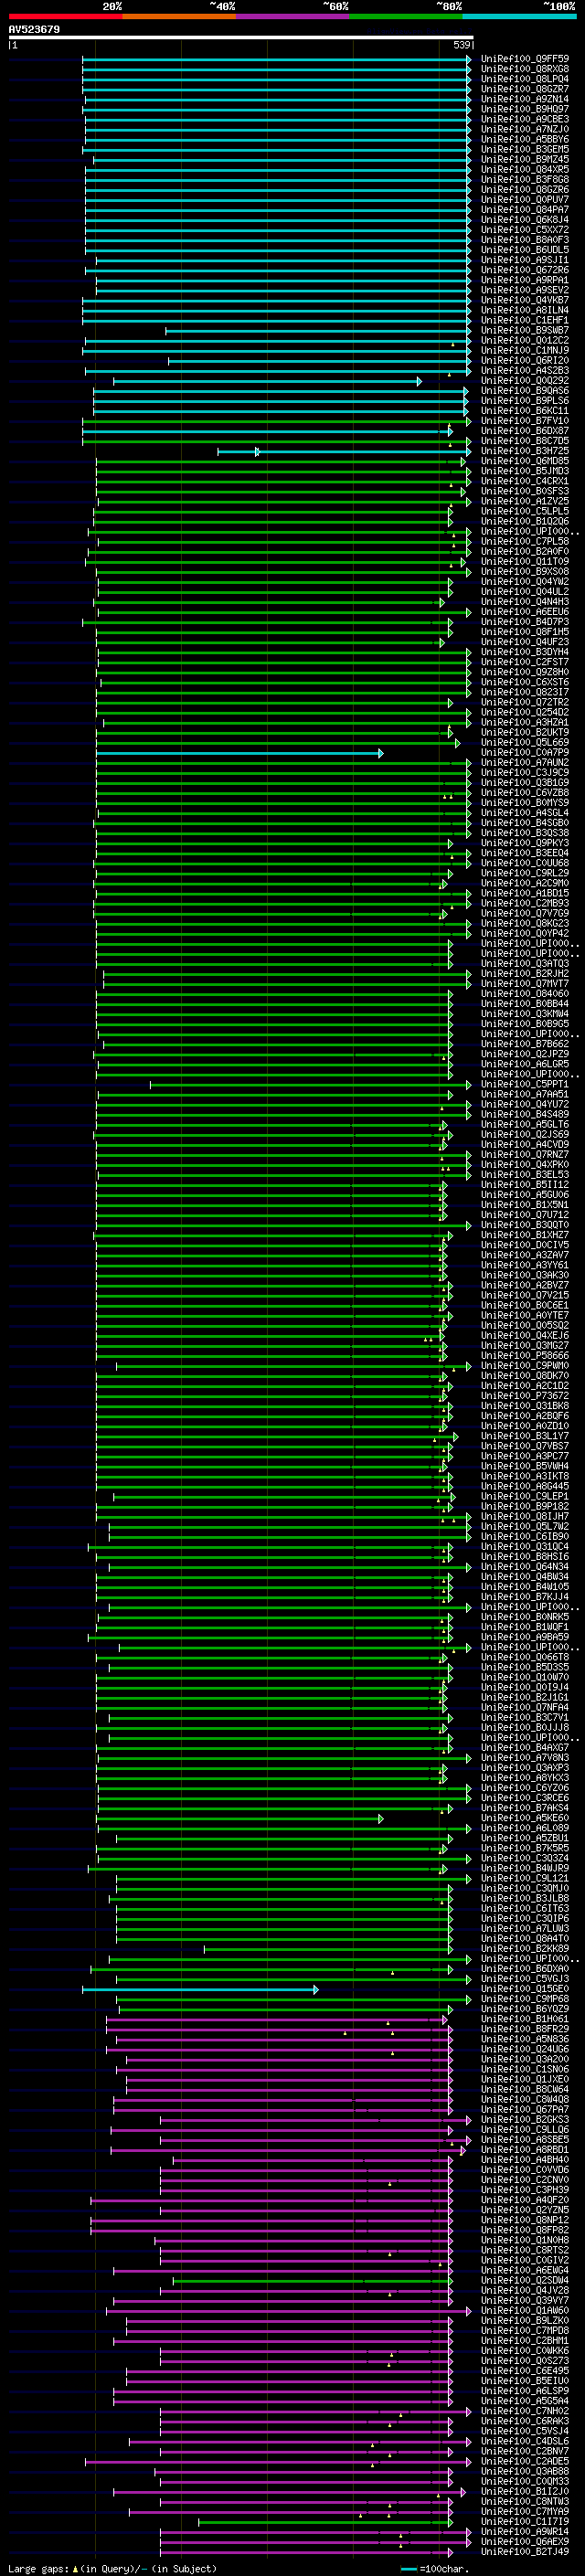
Task: Open hit UniRef100_Q8LPQ4
Action: [525, 79]
